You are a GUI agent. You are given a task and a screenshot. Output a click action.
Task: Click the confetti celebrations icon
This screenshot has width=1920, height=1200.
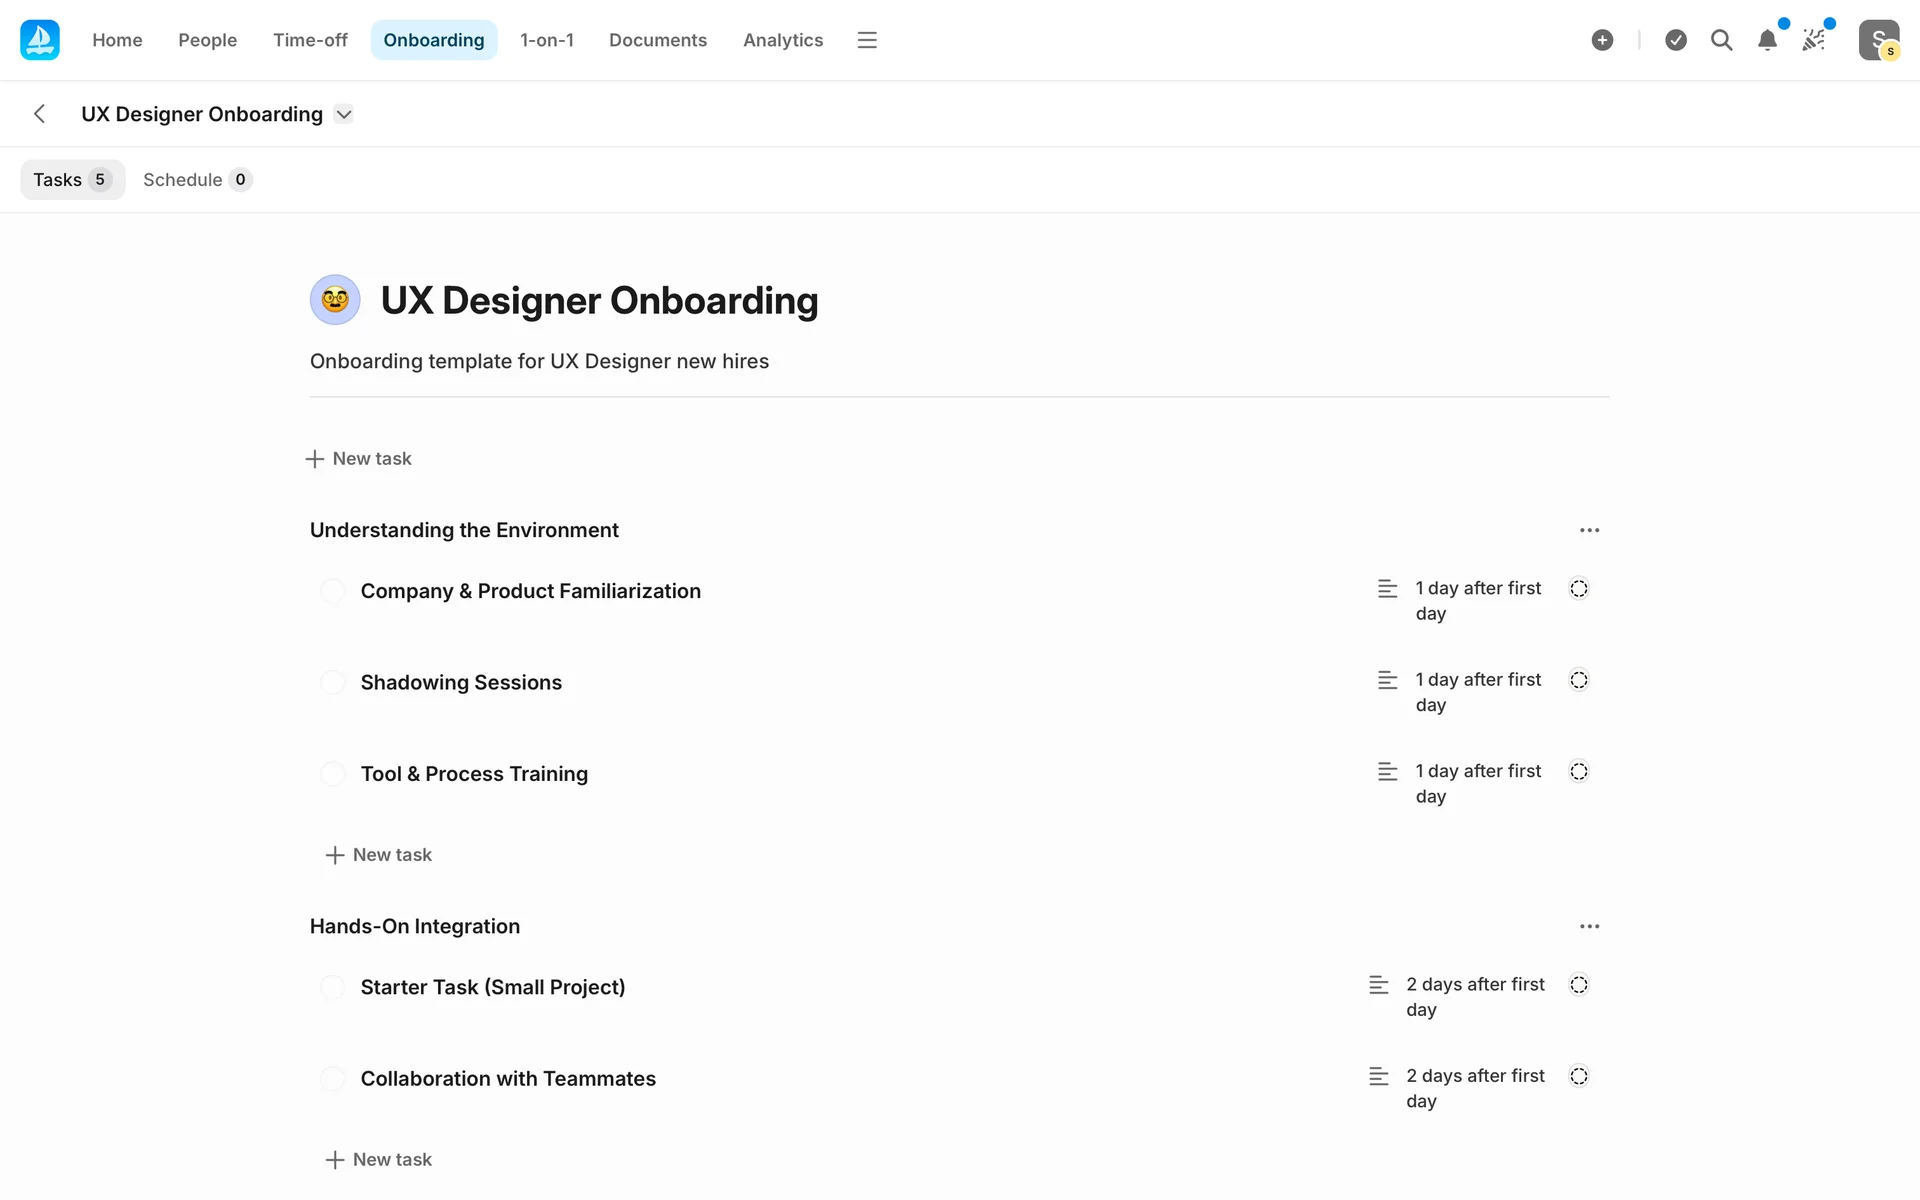click(1813, 40)
